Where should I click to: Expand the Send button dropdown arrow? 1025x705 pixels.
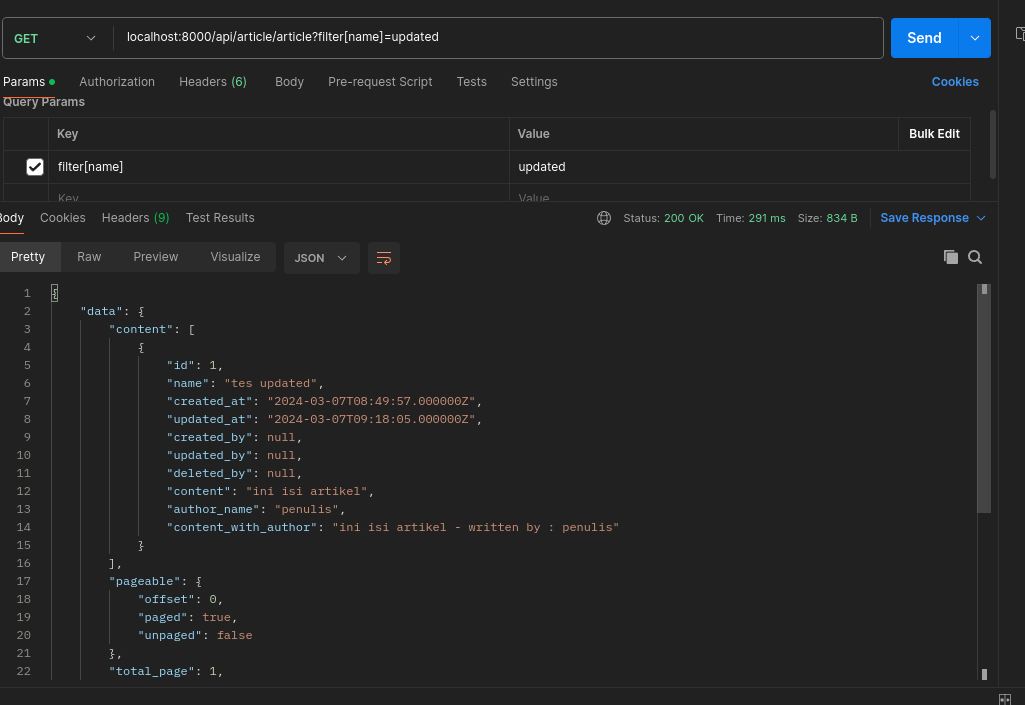pyautogui.click(x=974, y=38)
